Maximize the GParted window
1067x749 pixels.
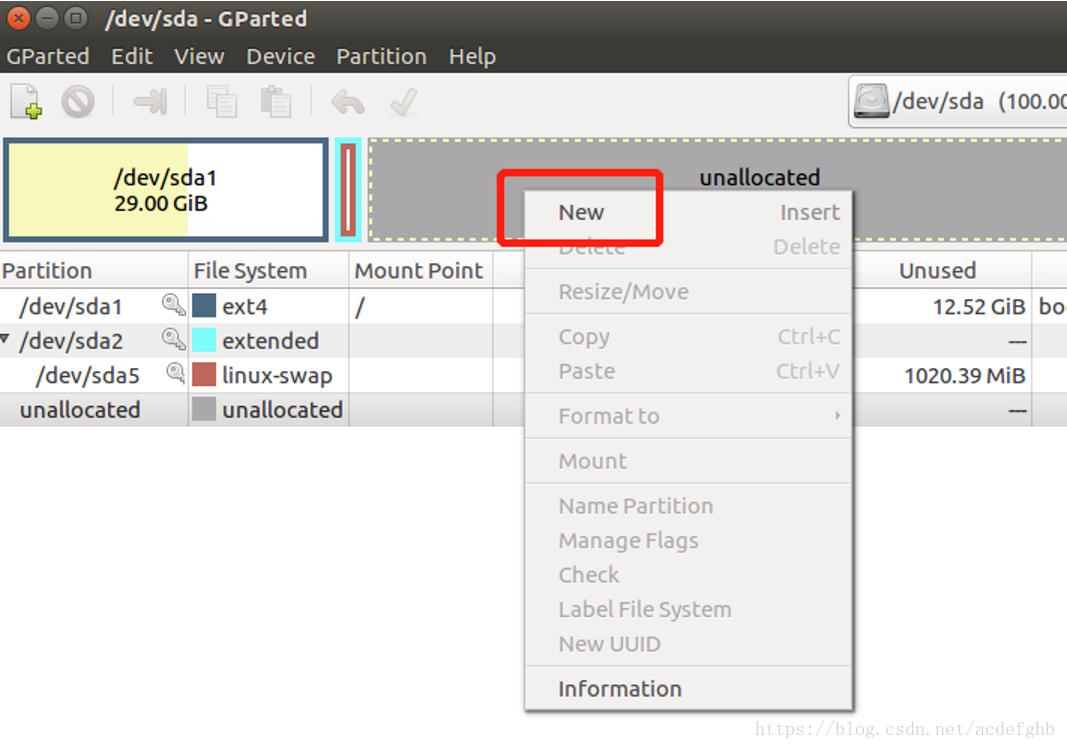76,18
